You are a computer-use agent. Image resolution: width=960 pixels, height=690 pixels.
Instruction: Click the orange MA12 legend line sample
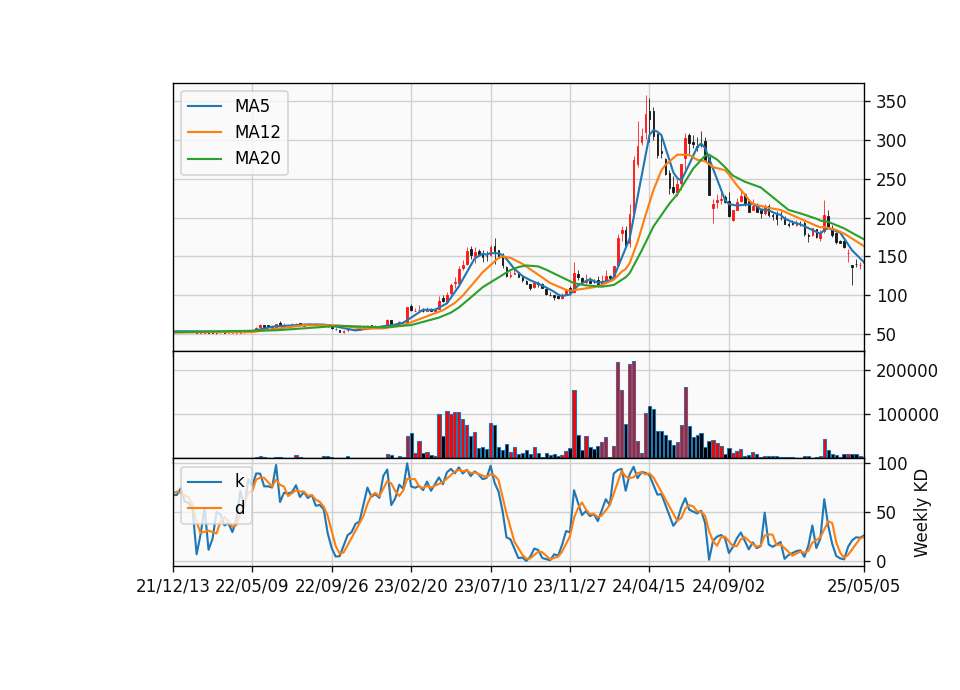(x=204, y=132)
